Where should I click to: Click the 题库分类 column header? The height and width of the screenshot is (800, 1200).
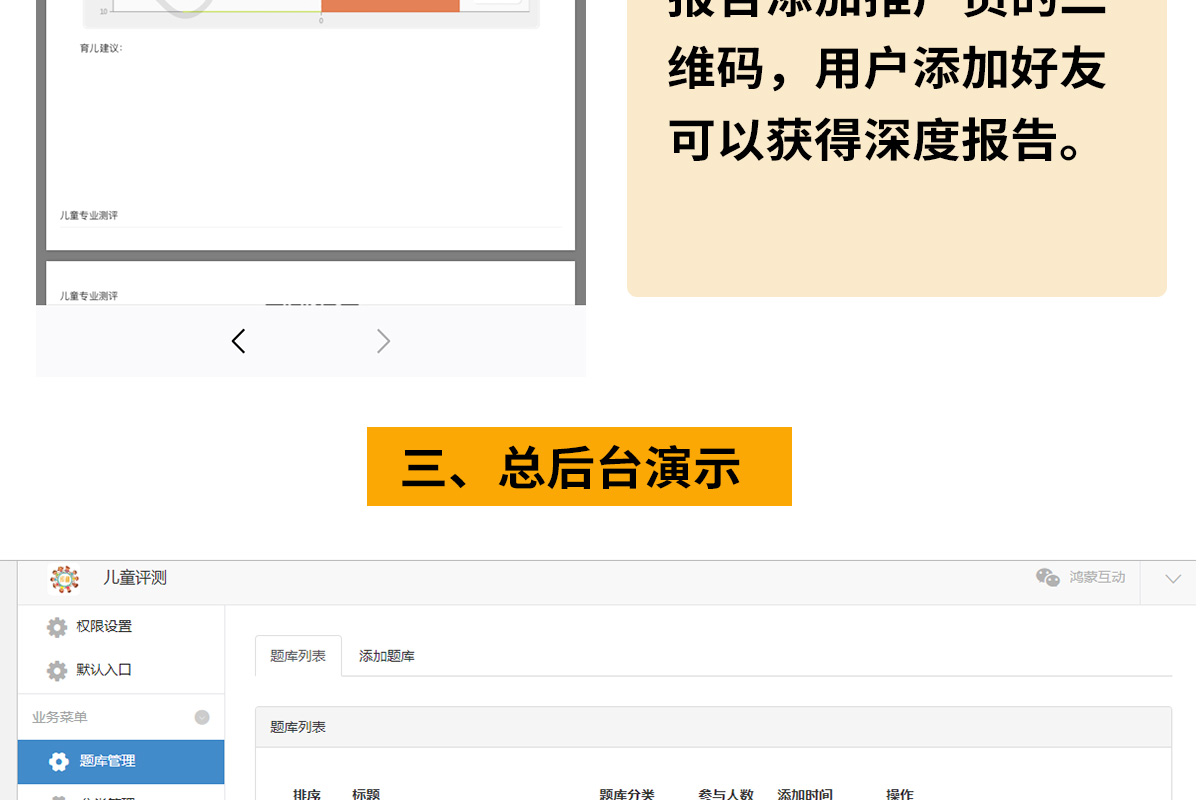(627, 794)
